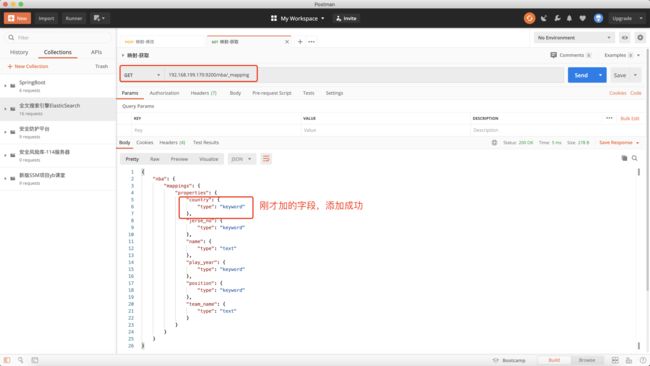Click the Invite button
Image resolution: width=650 pixels, height=366 pixels.
(x=346, y=18)
